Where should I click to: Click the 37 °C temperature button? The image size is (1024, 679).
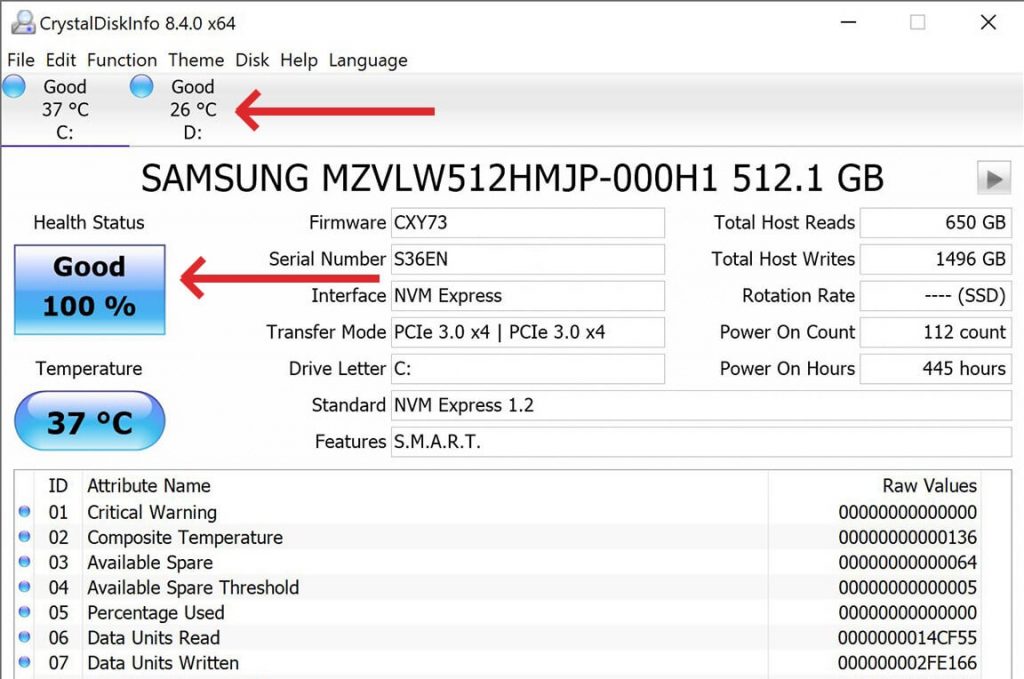coord(90,421)
